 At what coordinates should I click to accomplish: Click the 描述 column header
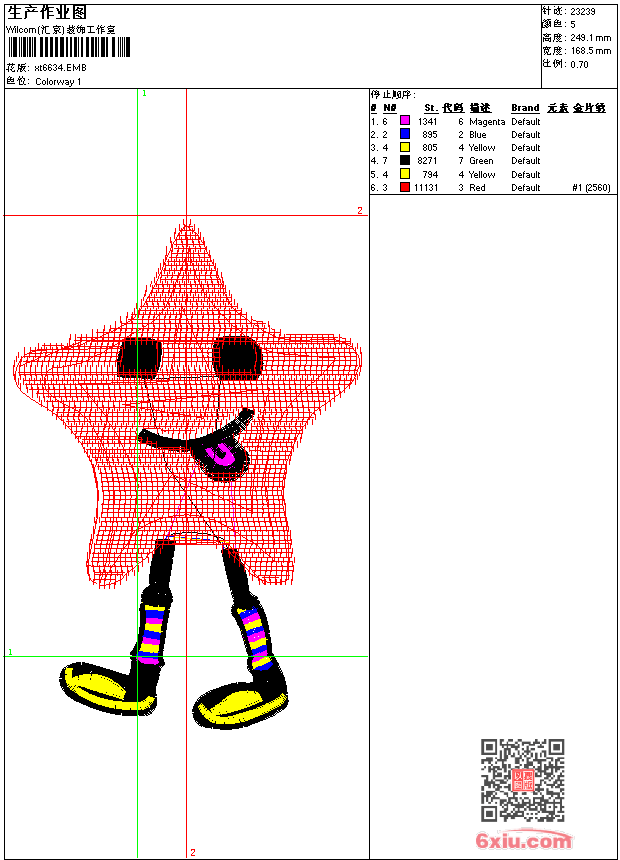(480, 108)
